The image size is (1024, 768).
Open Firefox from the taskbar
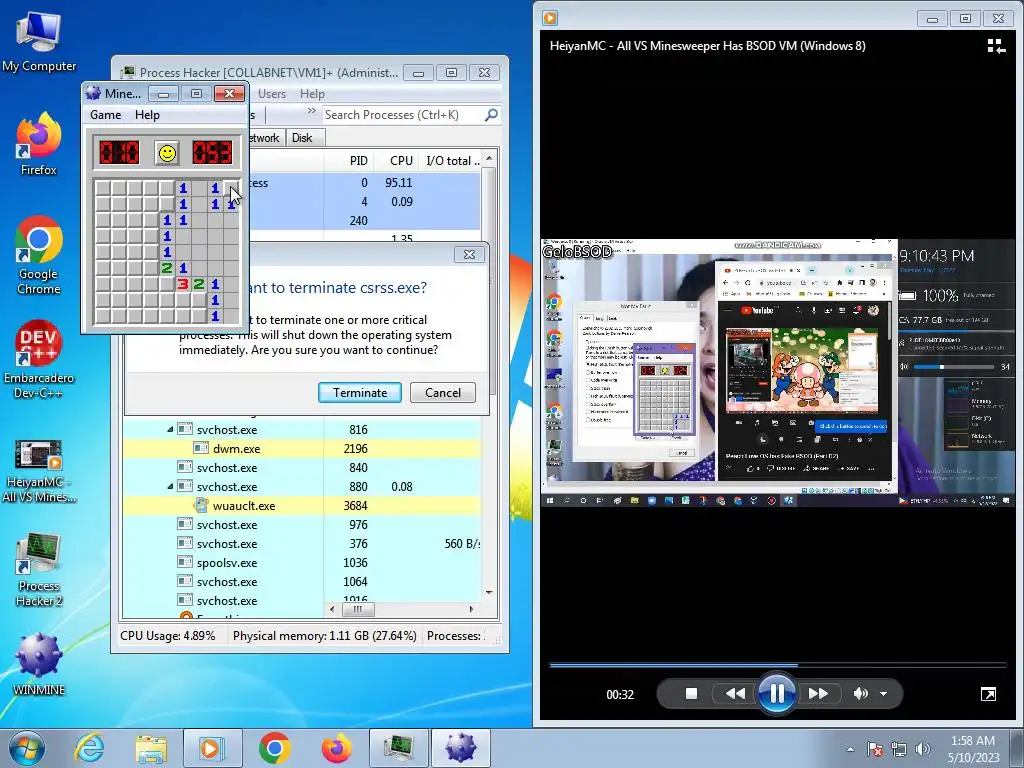(x=336, y=748)
